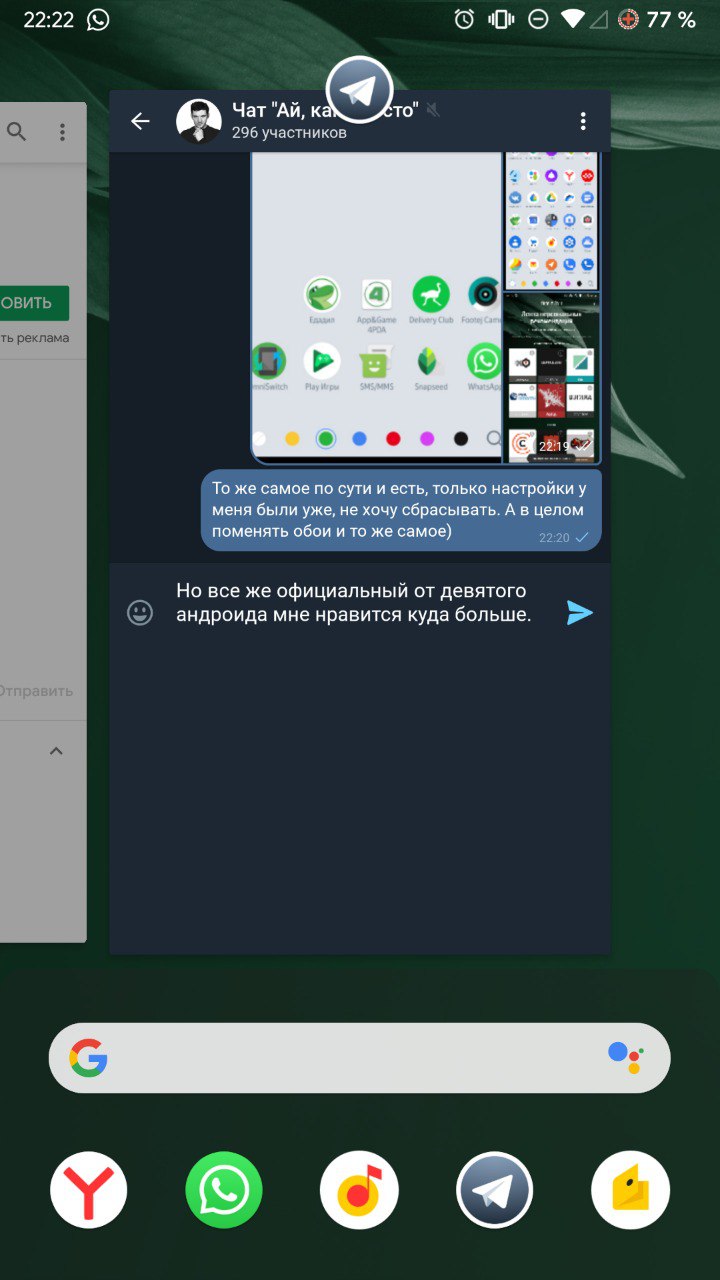Open the chat avatar photo
Screen dimensions: 720x1280
(x=198, y=121)
